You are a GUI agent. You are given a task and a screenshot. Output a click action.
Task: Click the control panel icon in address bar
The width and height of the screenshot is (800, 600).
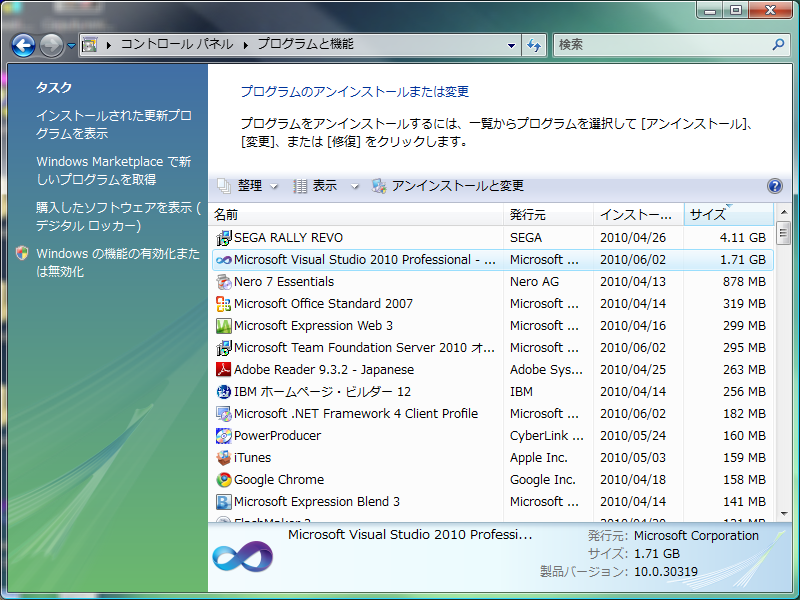tap(90, 45)
